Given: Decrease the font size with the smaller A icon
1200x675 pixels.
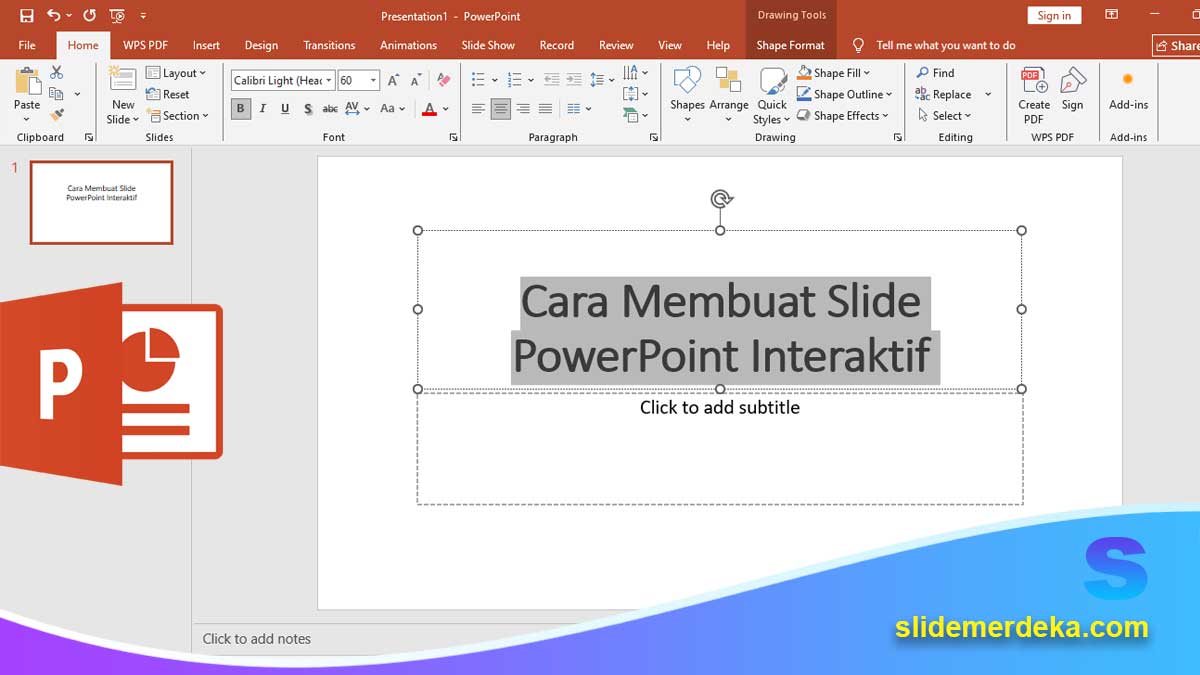Looking at the screenshot, I should (x=415, y=80).
